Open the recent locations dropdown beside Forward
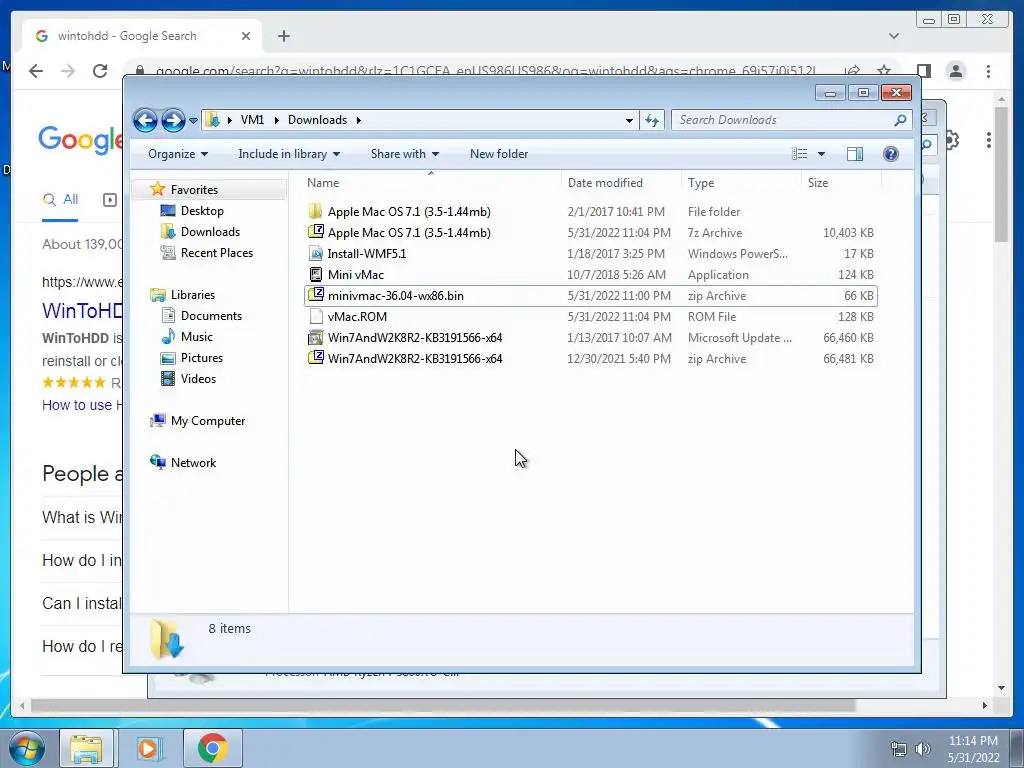The image size is (1024, 768). pos(193,121)
